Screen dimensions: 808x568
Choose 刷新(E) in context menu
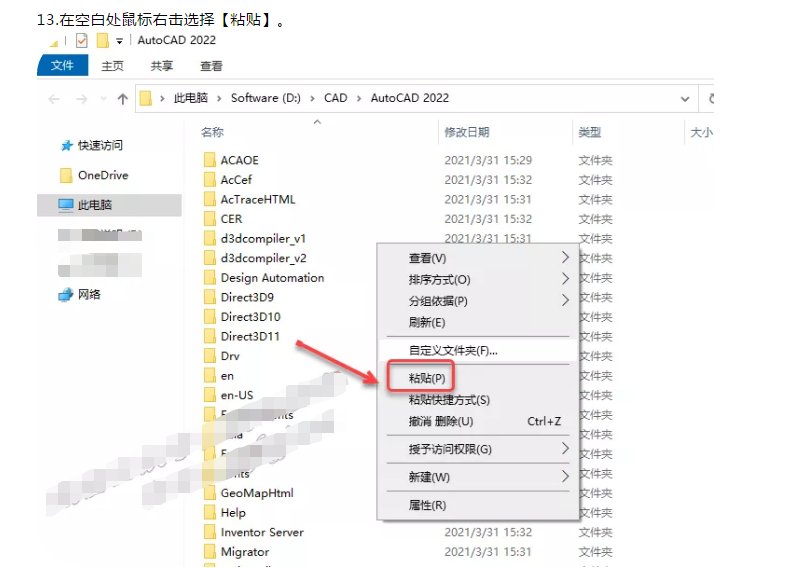(x=478, y=322)
